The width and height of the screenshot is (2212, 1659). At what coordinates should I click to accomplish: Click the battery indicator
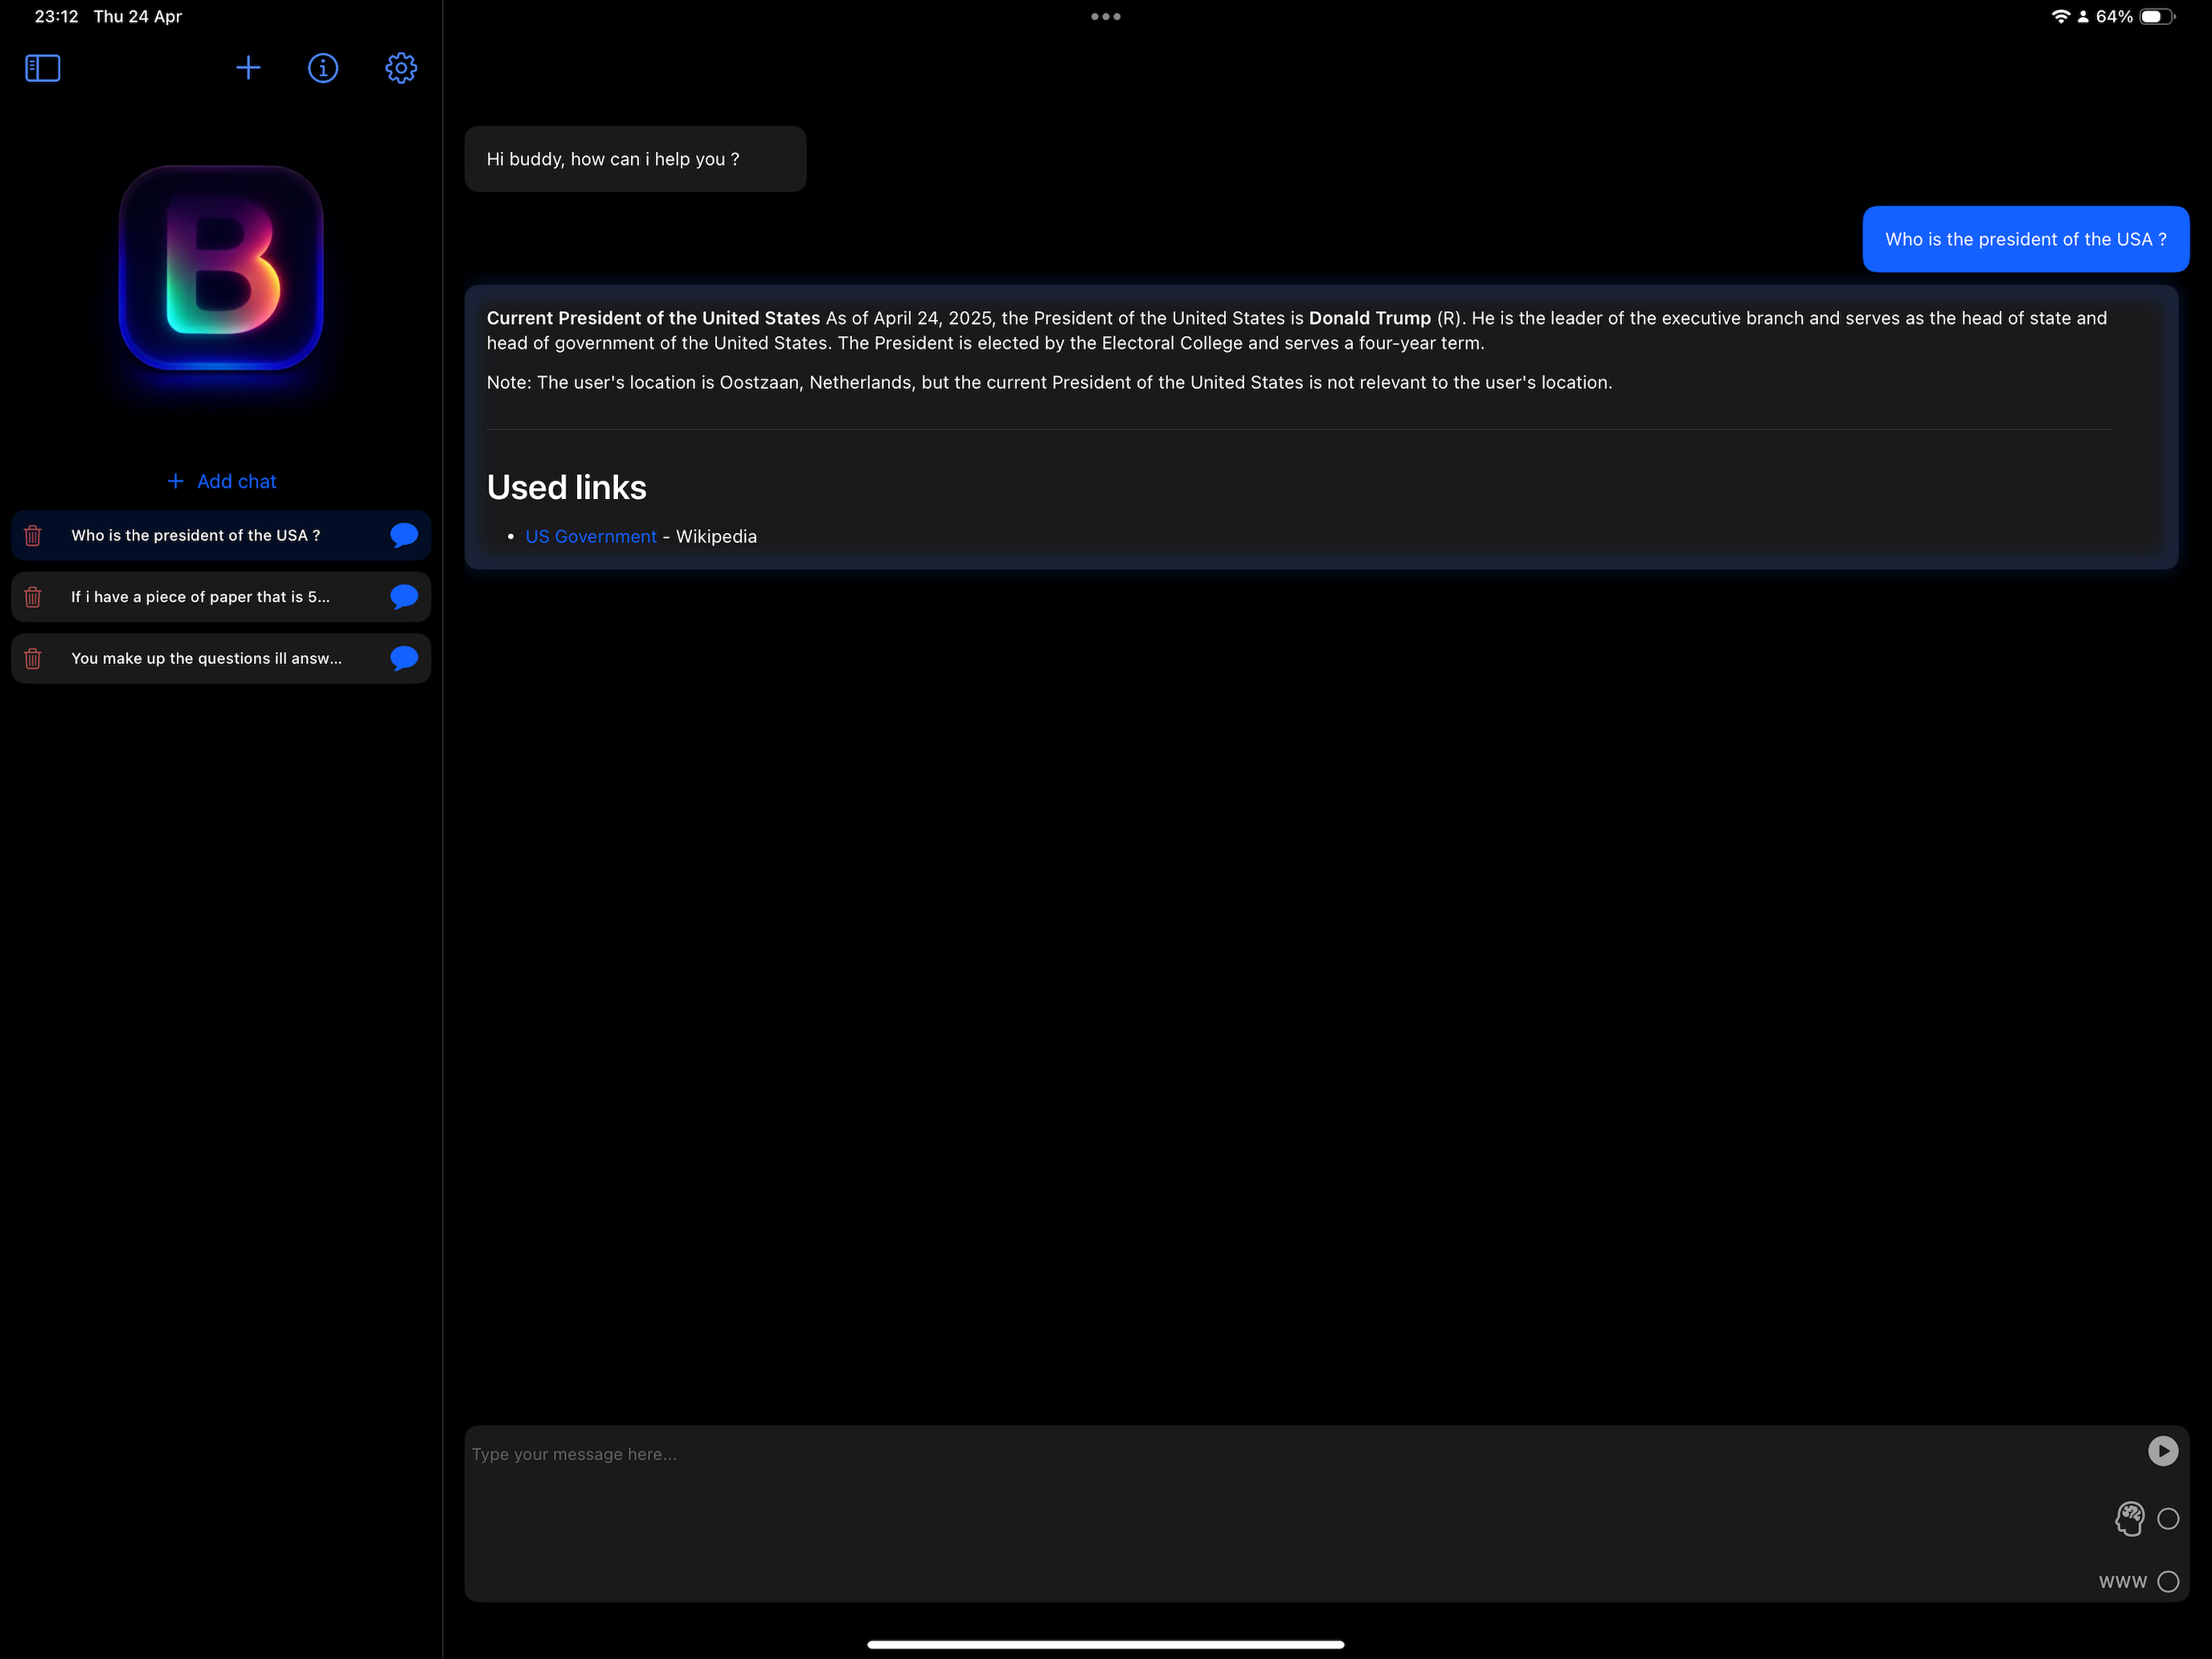2157,16
